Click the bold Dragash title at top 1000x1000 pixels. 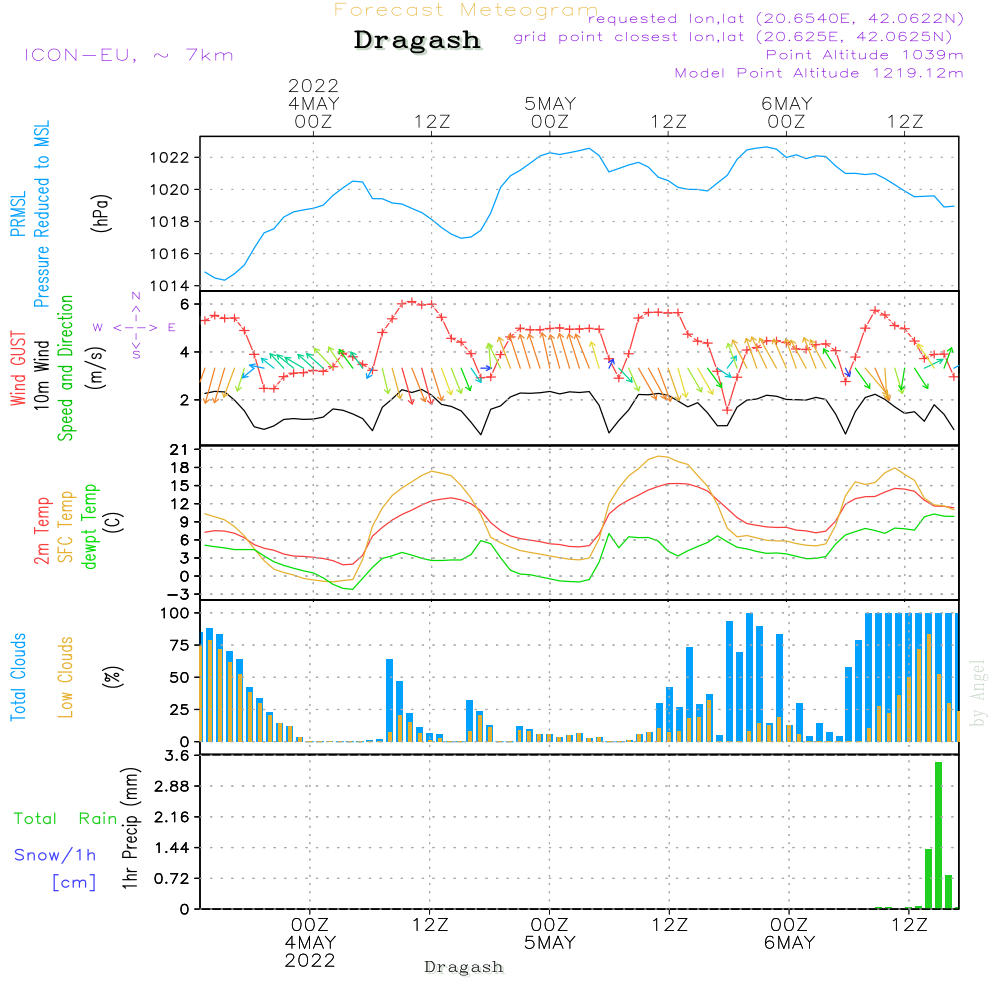tap(417, 40)
